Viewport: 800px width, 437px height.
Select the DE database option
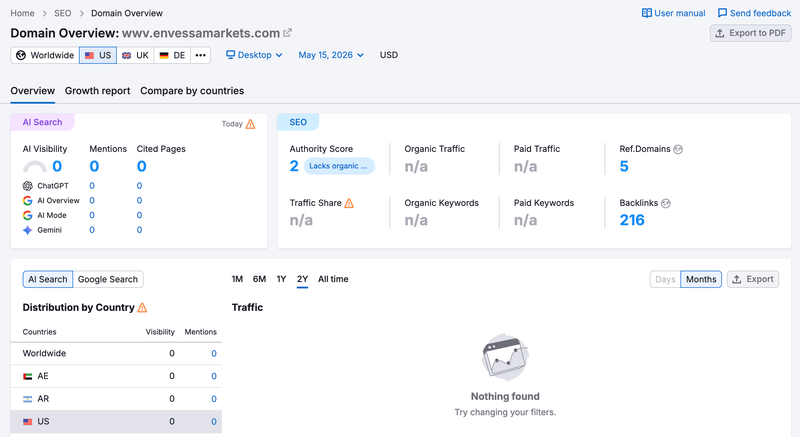172,55
